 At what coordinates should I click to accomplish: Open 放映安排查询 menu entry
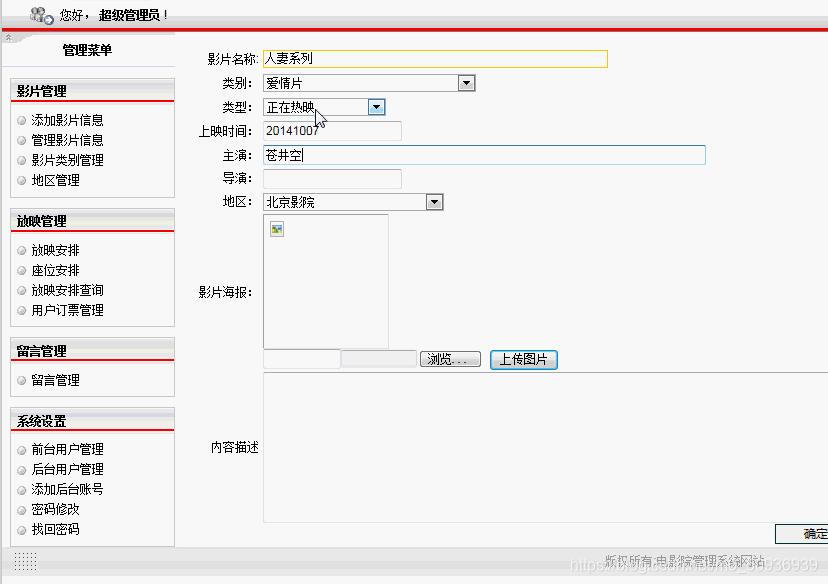[67, 290]
